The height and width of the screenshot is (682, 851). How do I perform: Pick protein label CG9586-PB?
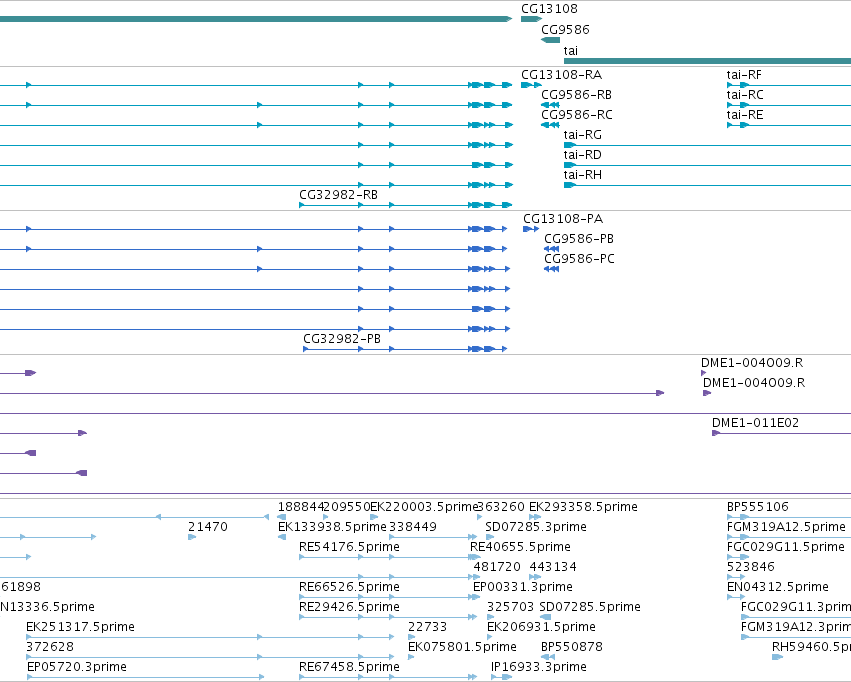(x=579, y=239)
